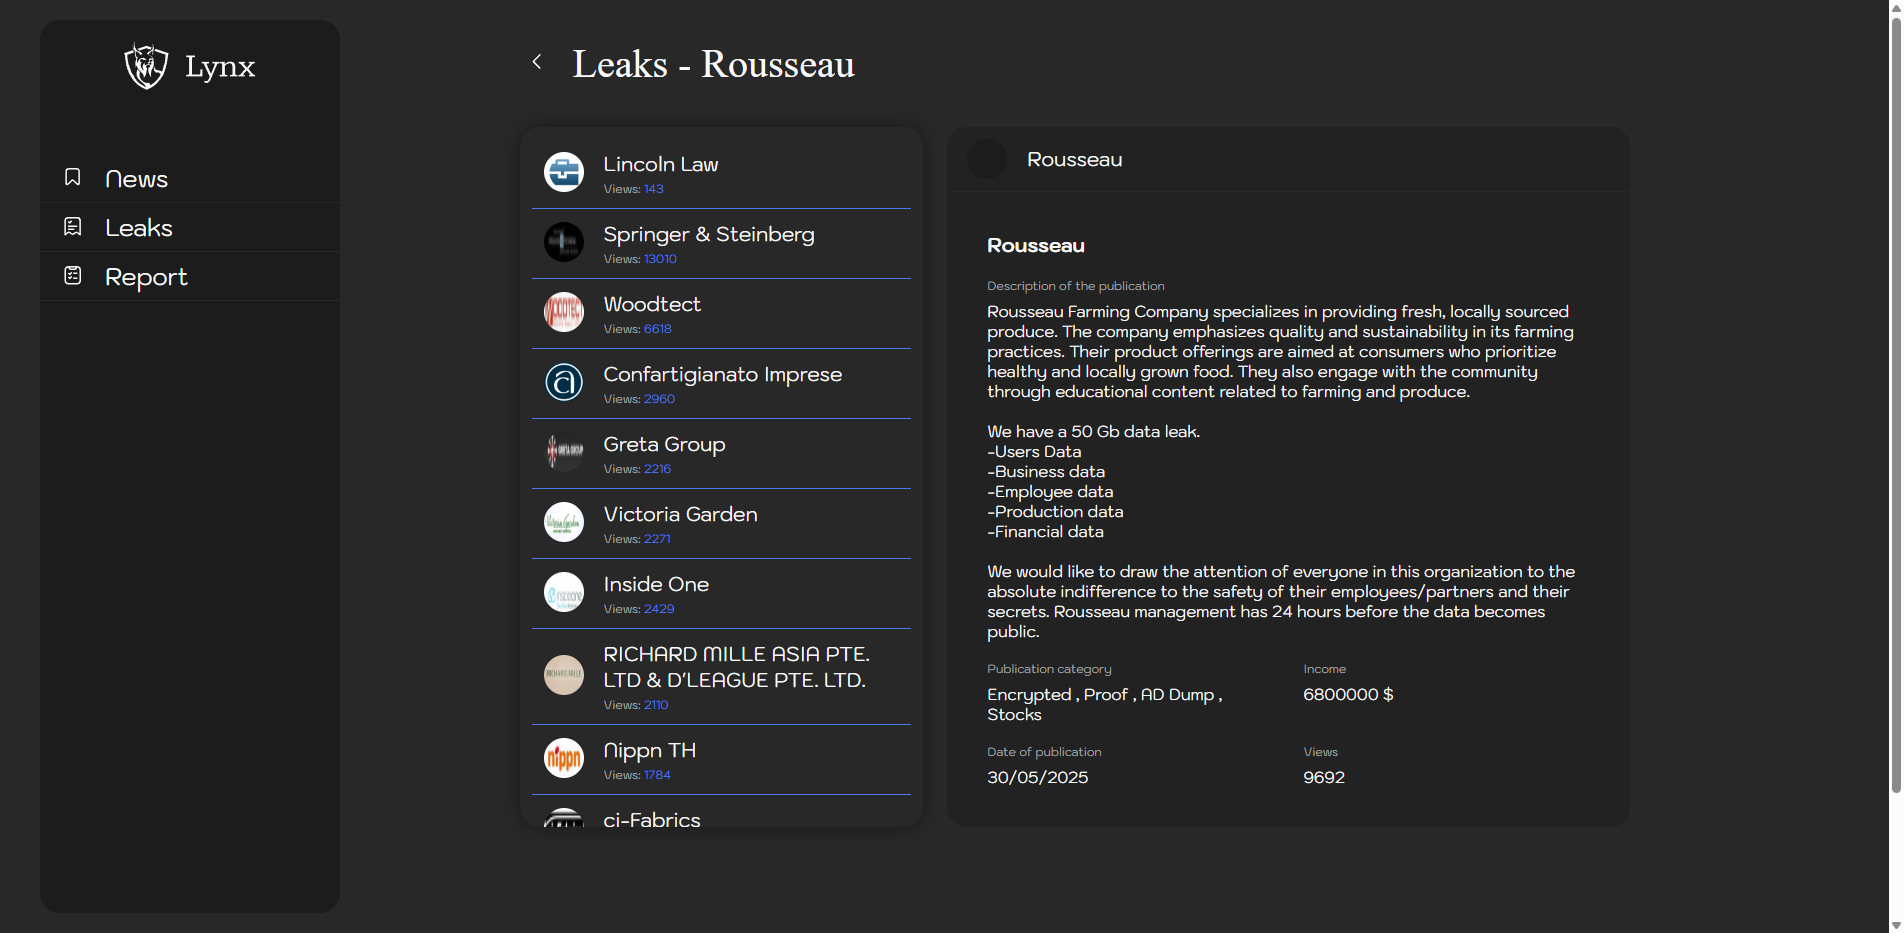The image size is (1904, 933).
Task: Click the Report icon in the sidebar
Action: click(73, 276)
